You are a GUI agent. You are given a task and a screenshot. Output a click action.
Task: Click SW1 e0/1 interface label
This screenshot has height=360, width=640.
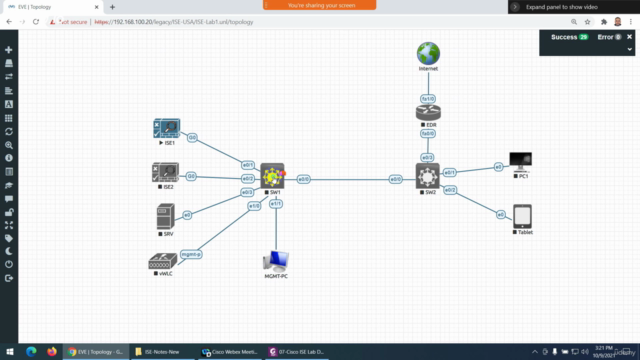248,165
